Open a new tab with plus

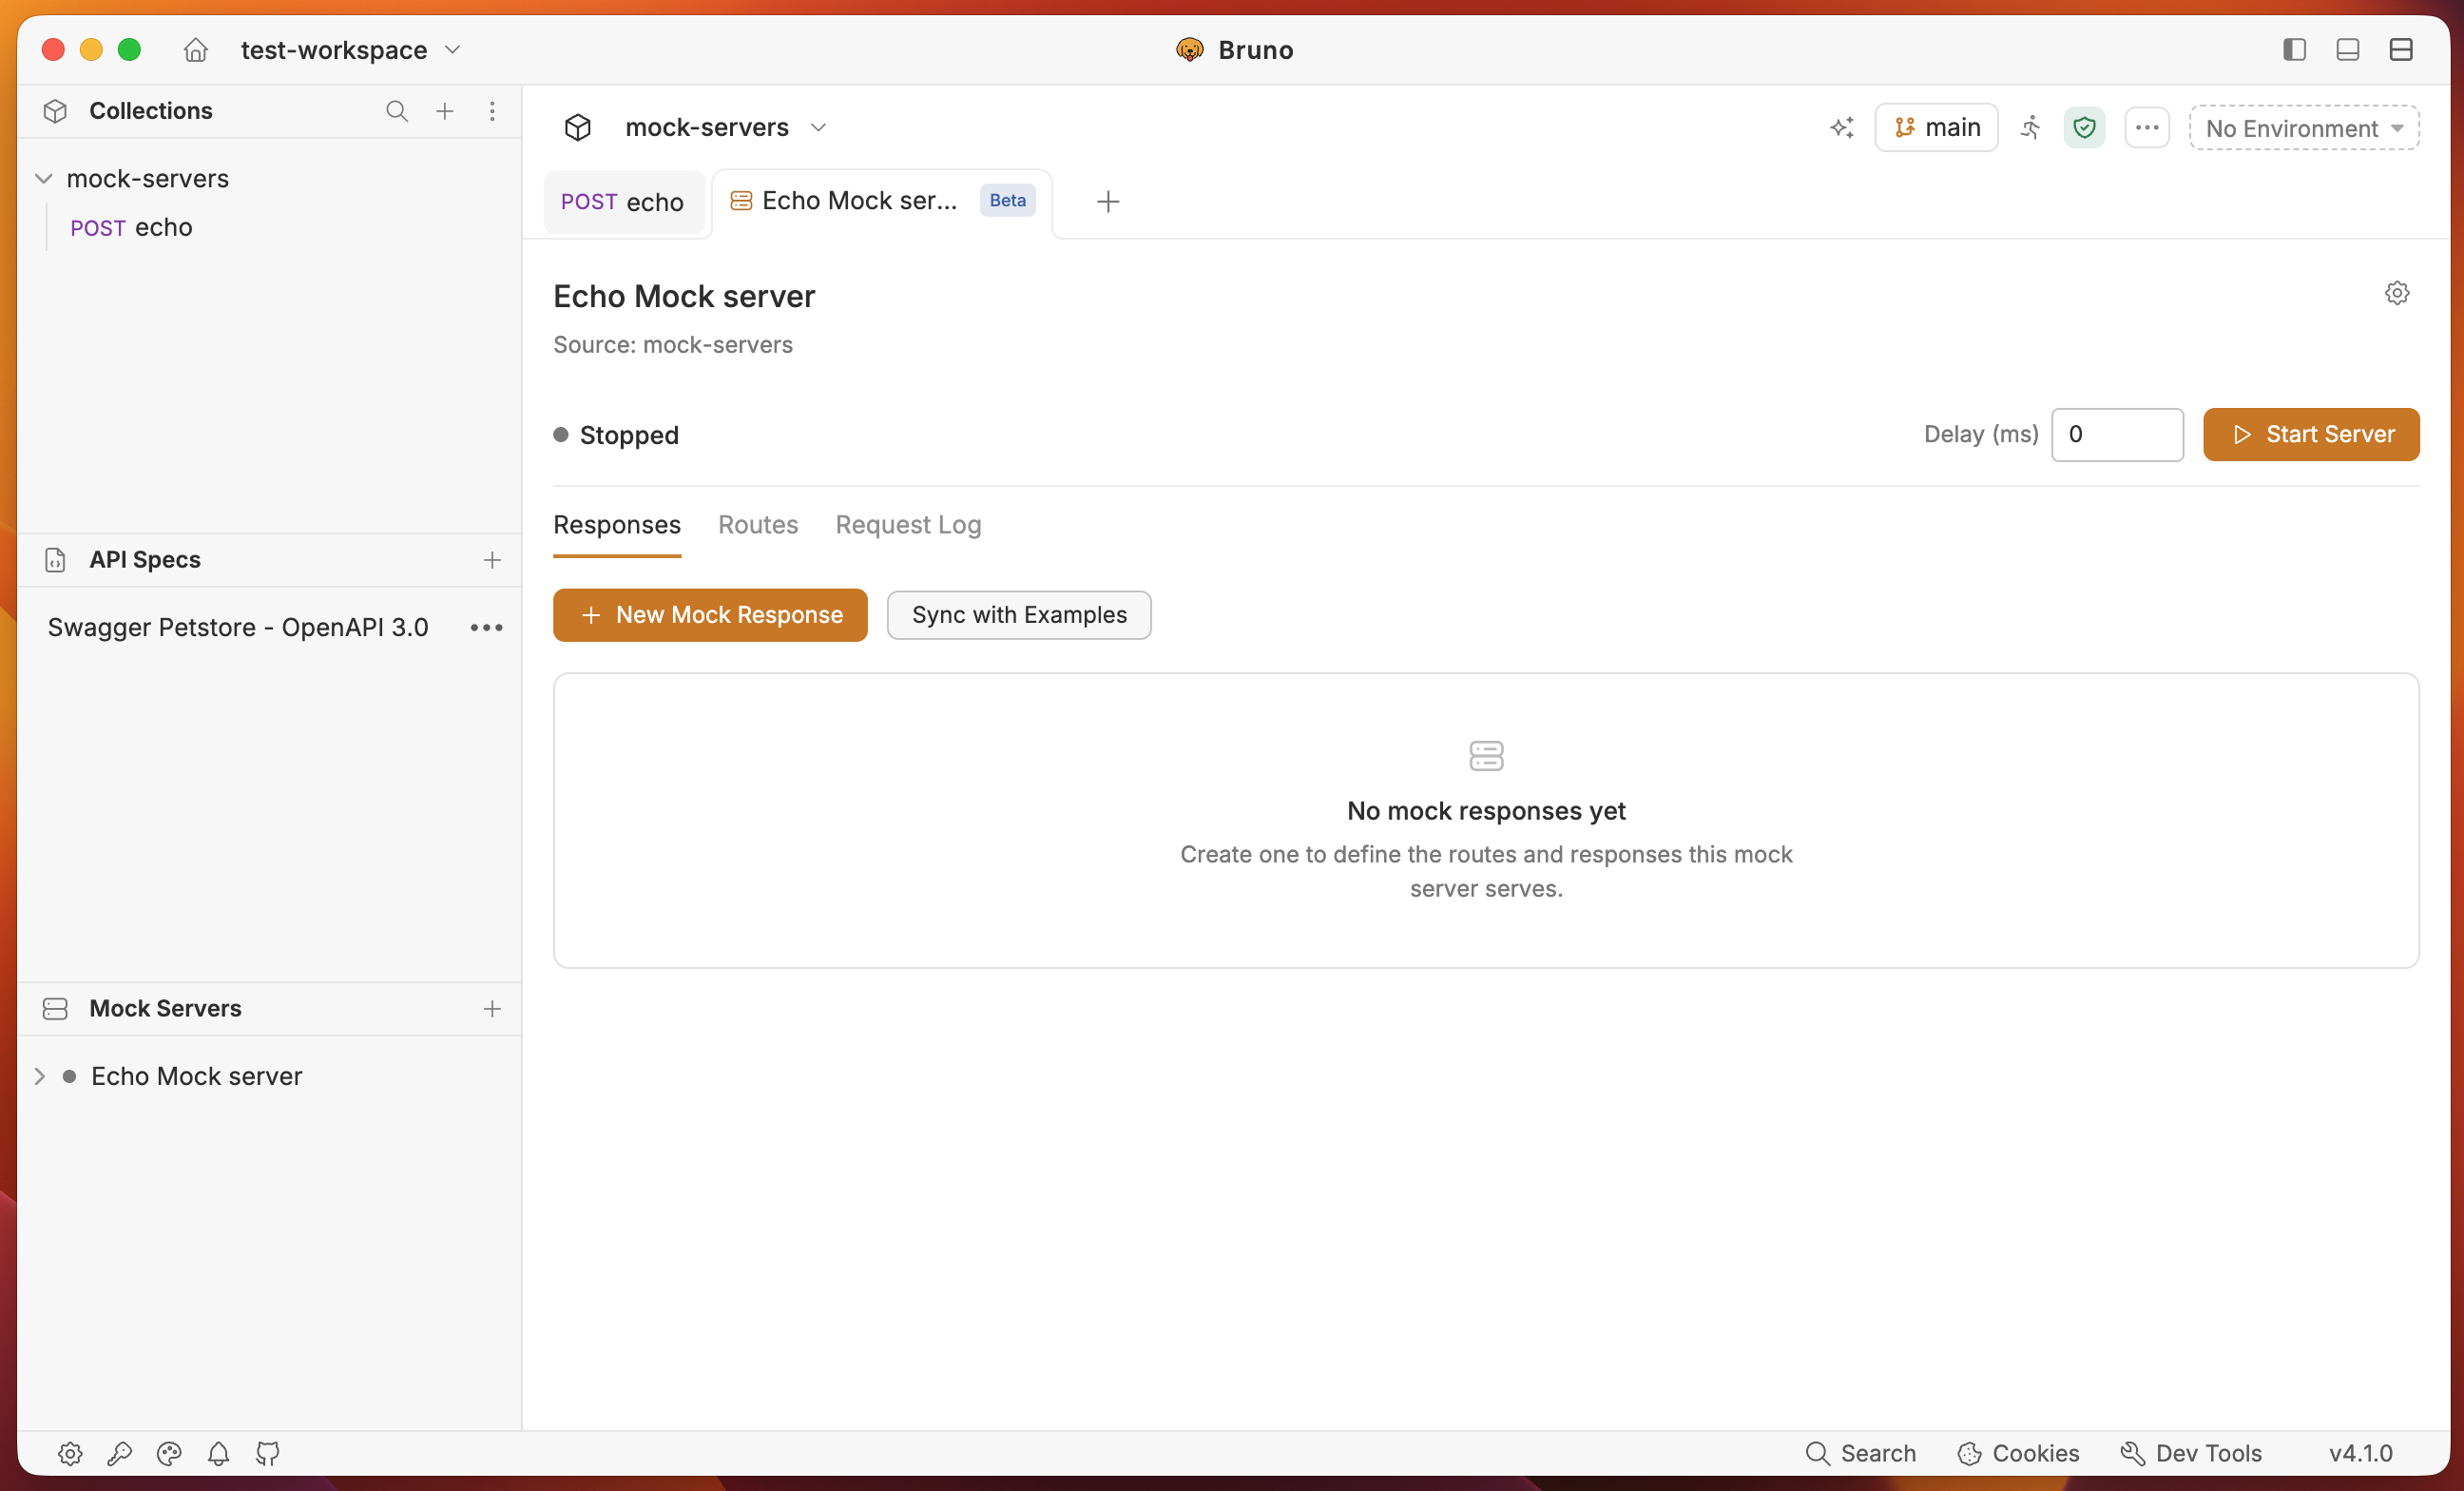(1107, 202)
